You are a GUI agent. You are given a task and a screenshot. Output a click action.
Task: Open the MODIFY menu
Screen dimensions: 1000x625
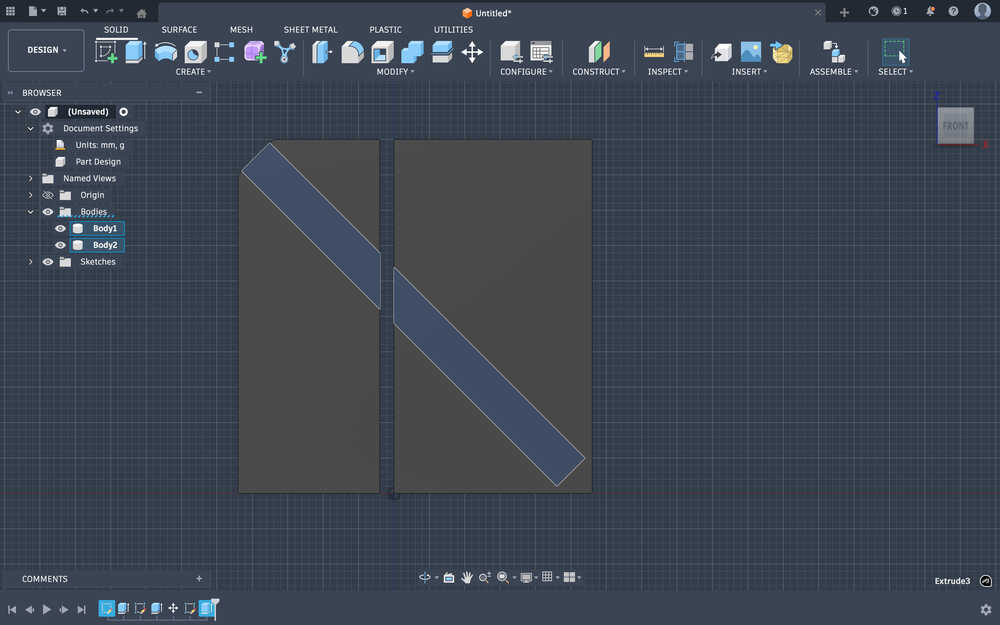tap(396, 72)
